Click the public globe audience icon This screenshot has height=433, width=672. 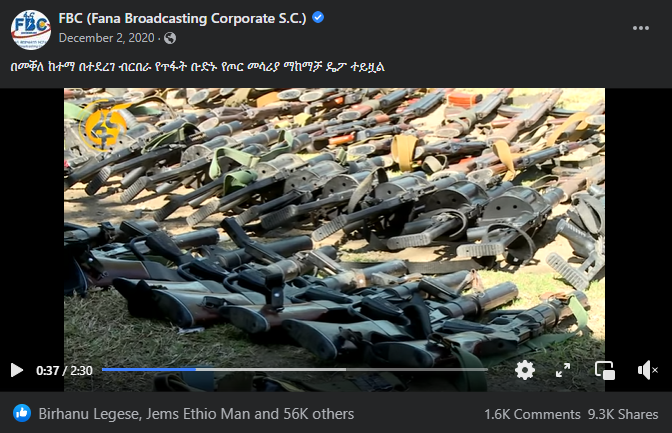pyautogui.click(x=170, y=38)
